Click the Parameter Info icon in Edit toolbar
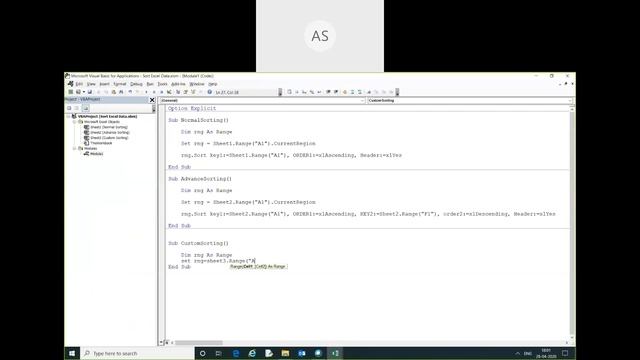This screenshot has width=640, height=360. pyautogui.click(x=312, y=92)
